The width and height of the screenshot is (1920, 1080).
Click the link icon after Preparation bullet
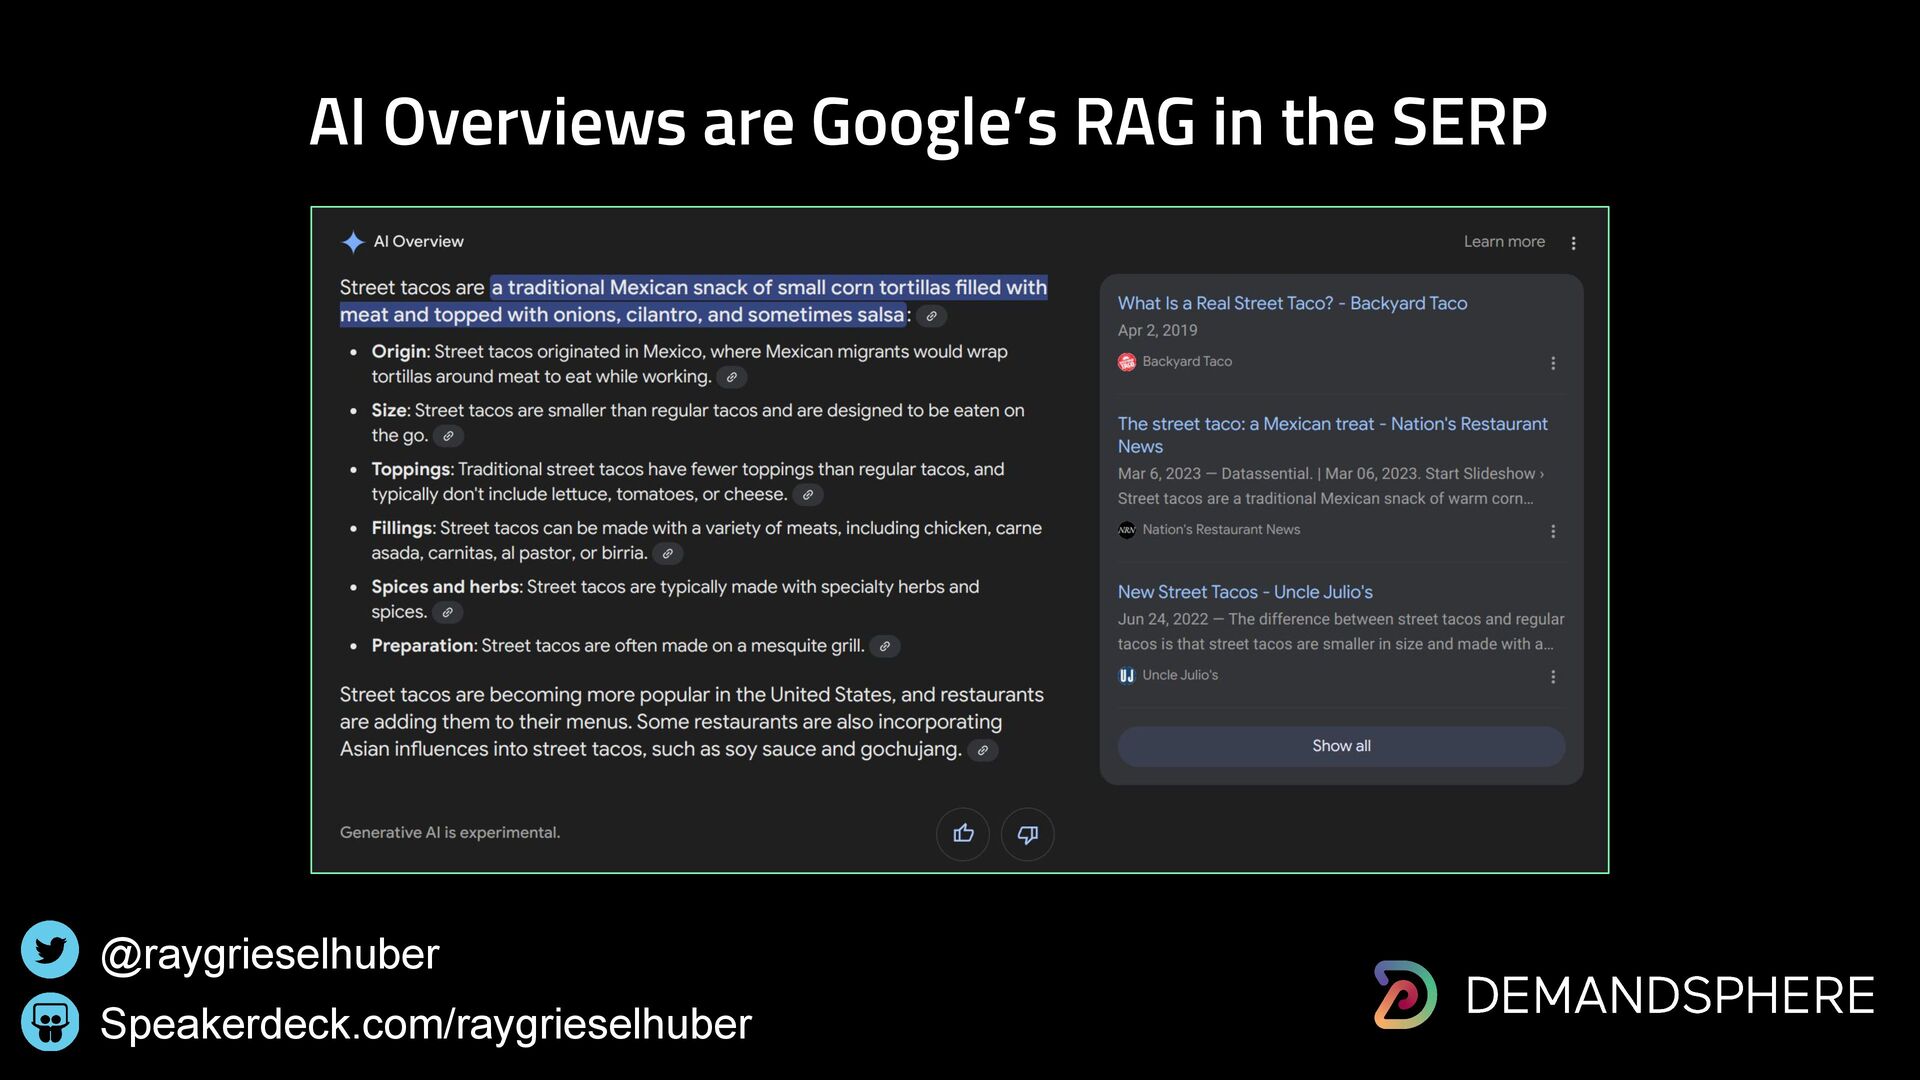coord(884,647)
